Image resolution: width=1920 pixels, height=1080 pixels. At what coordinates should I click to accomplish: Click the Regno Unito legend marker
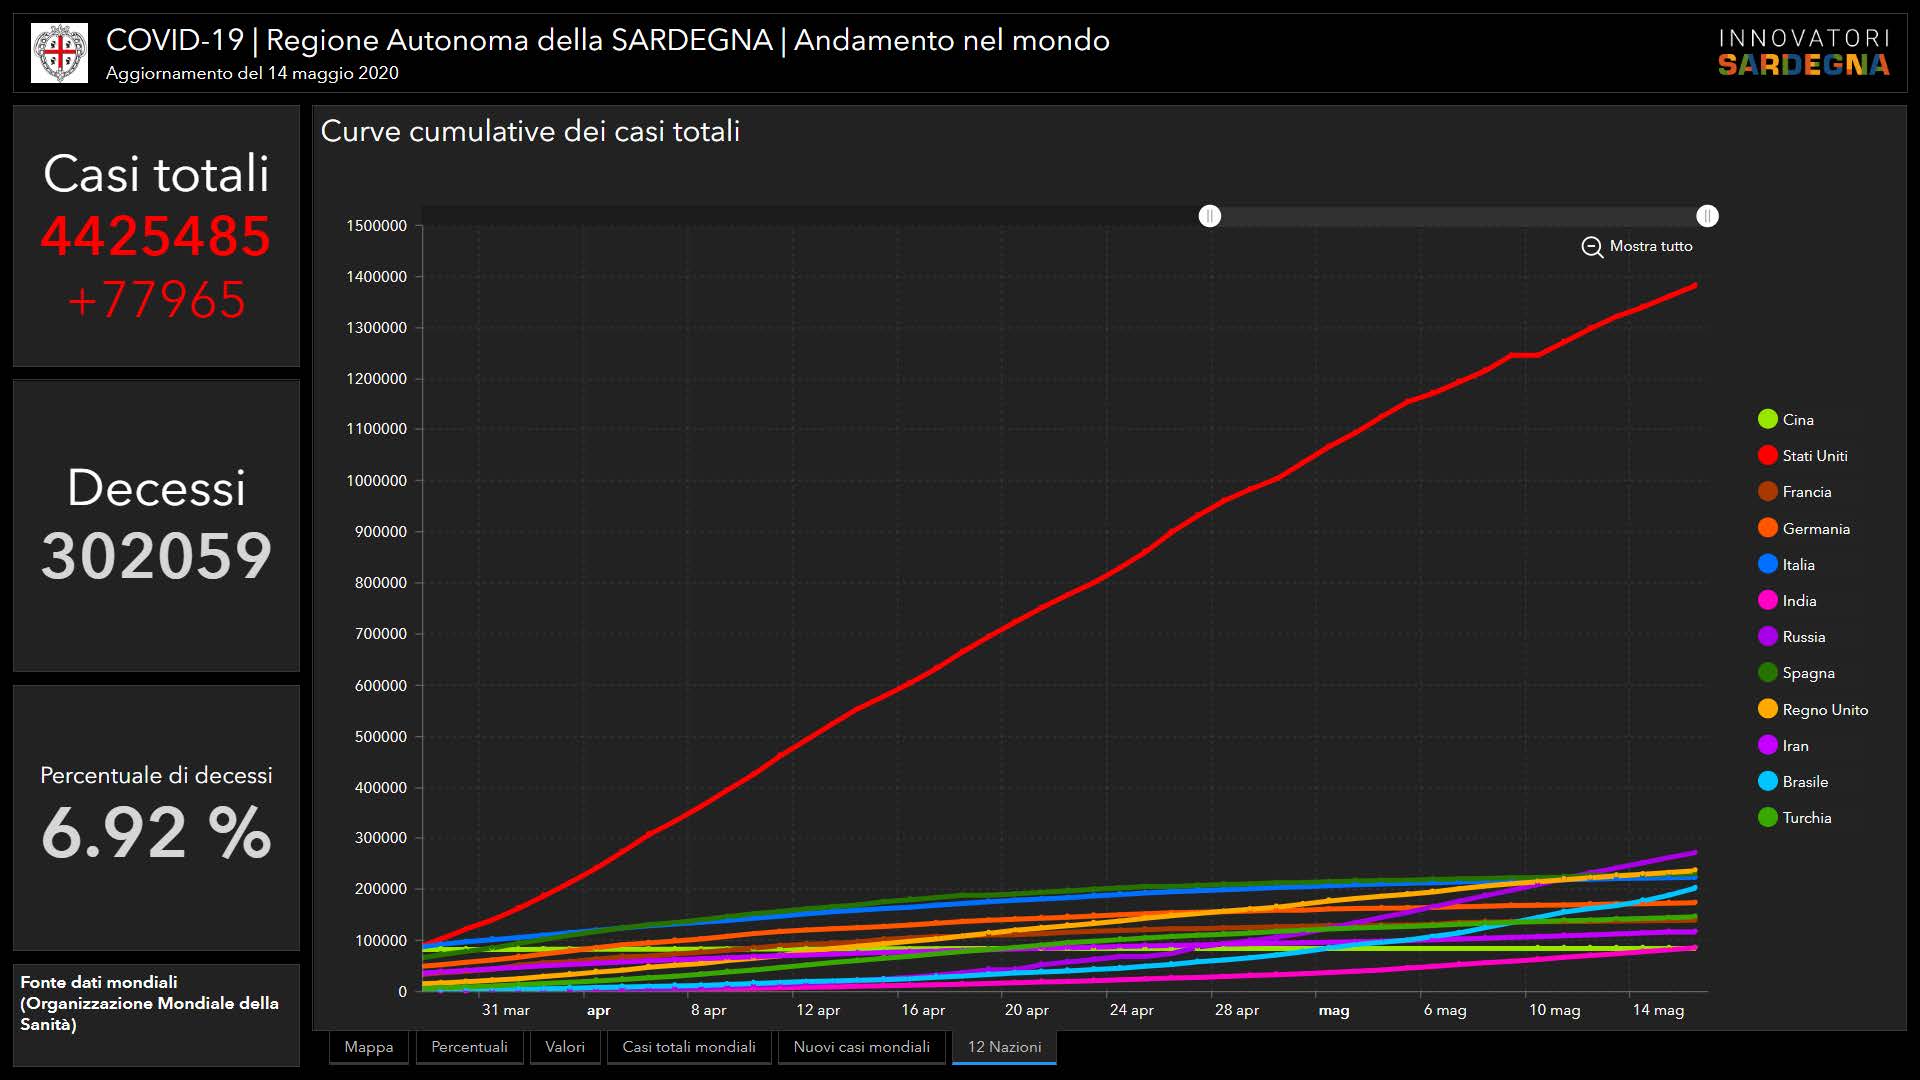tap(1768, 710)
